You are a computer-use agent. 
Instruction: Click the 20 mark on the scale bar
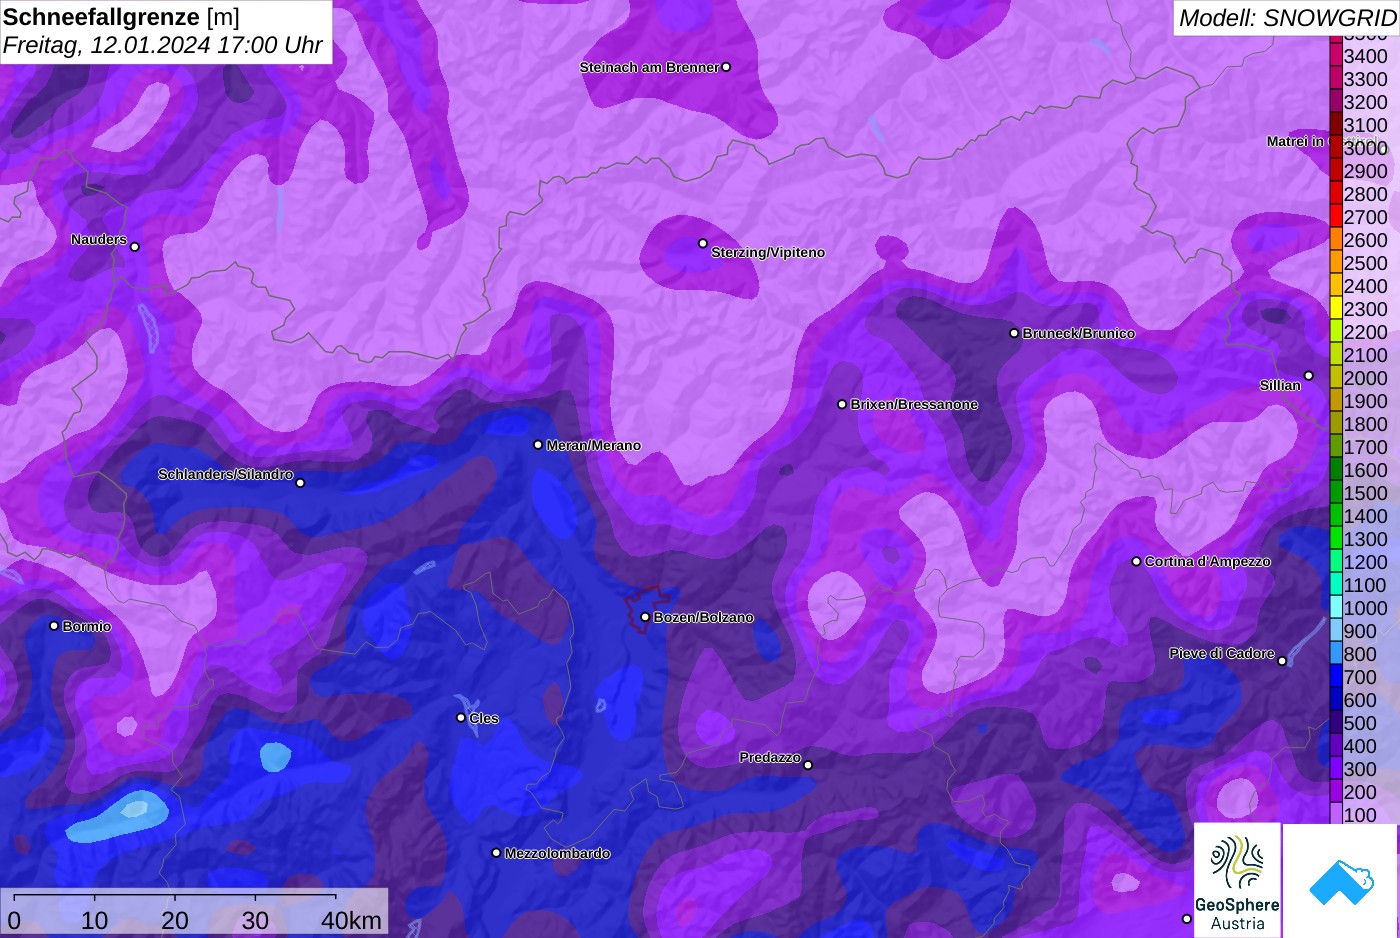coord(174,920)
